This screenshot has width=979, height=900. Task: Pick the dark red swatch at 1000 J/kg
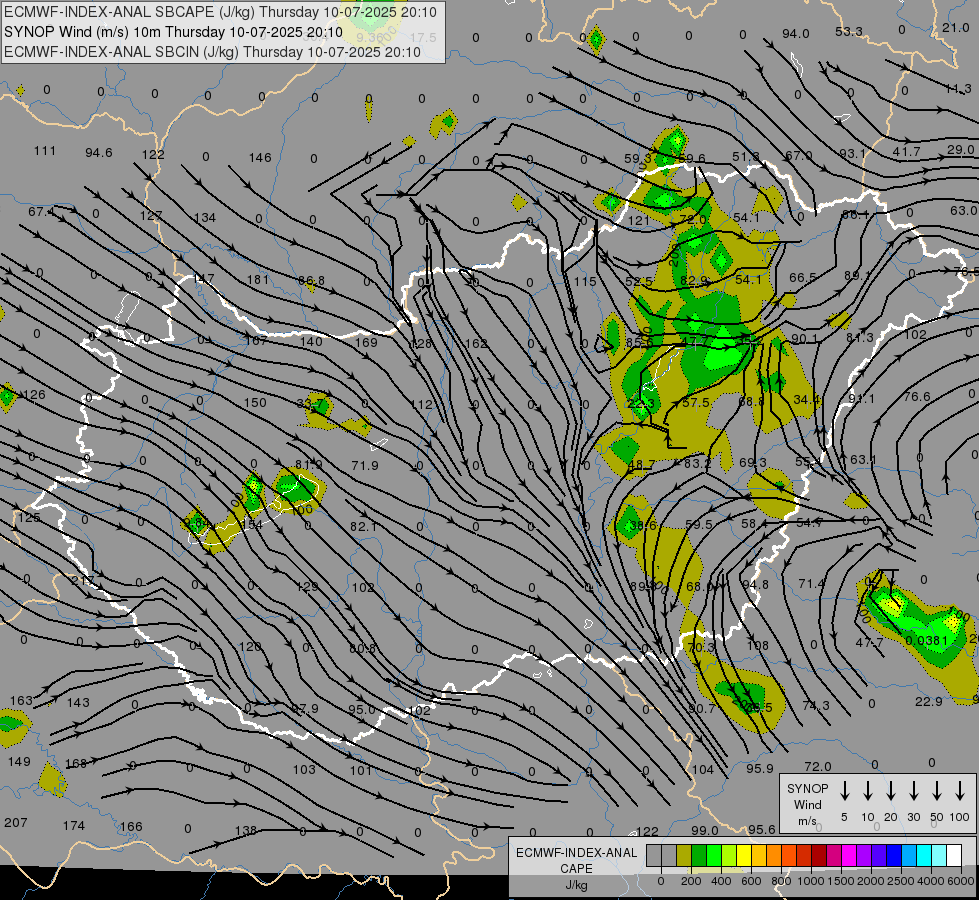[819, 855]
